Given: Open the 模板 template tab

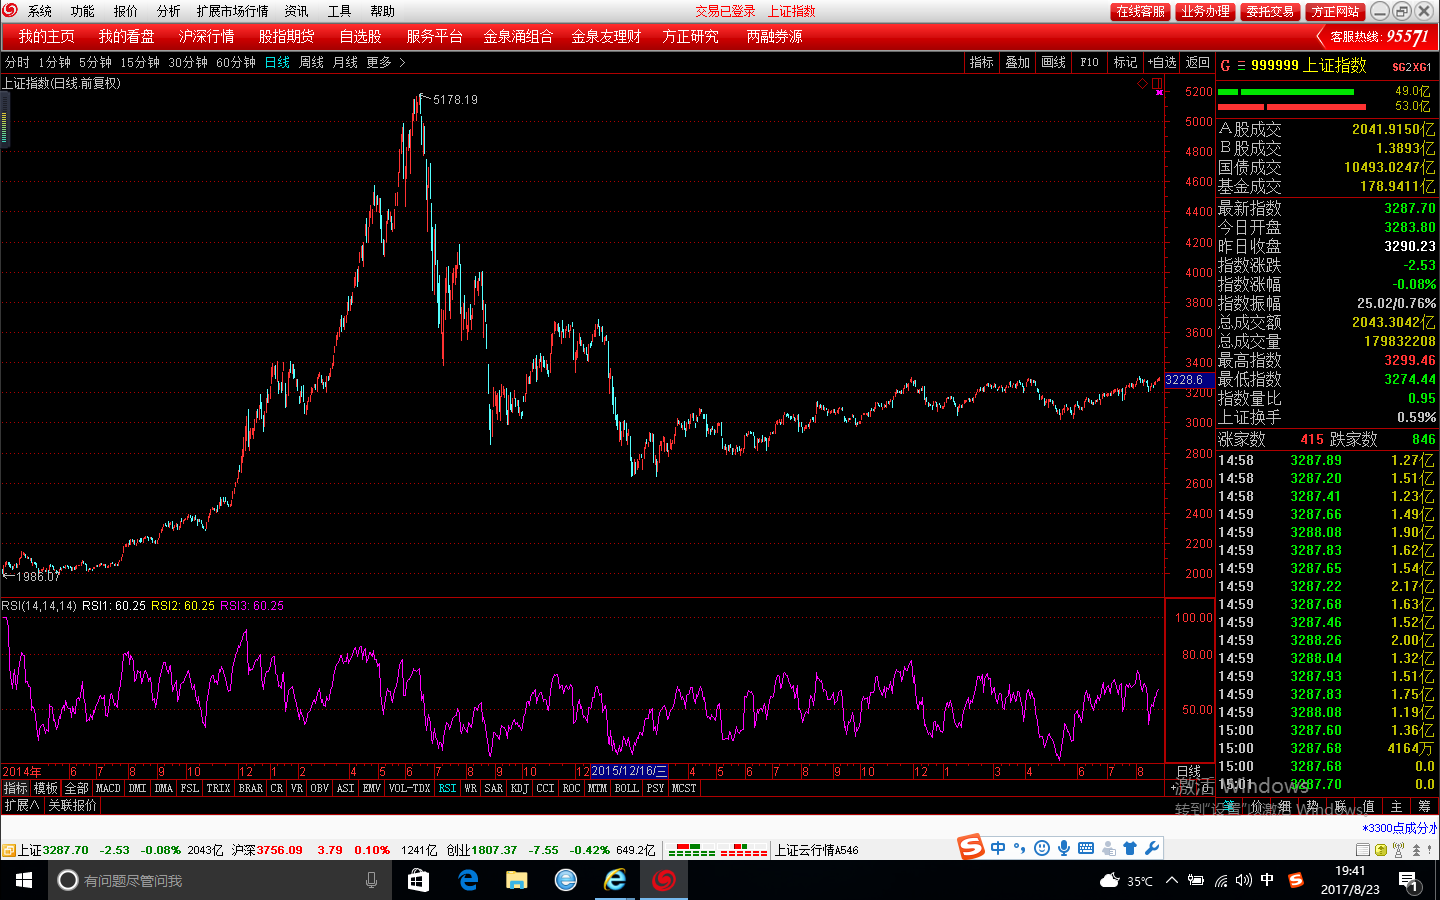Looking at the screenshot, I should pyautogui.click(x=46, y=788).
